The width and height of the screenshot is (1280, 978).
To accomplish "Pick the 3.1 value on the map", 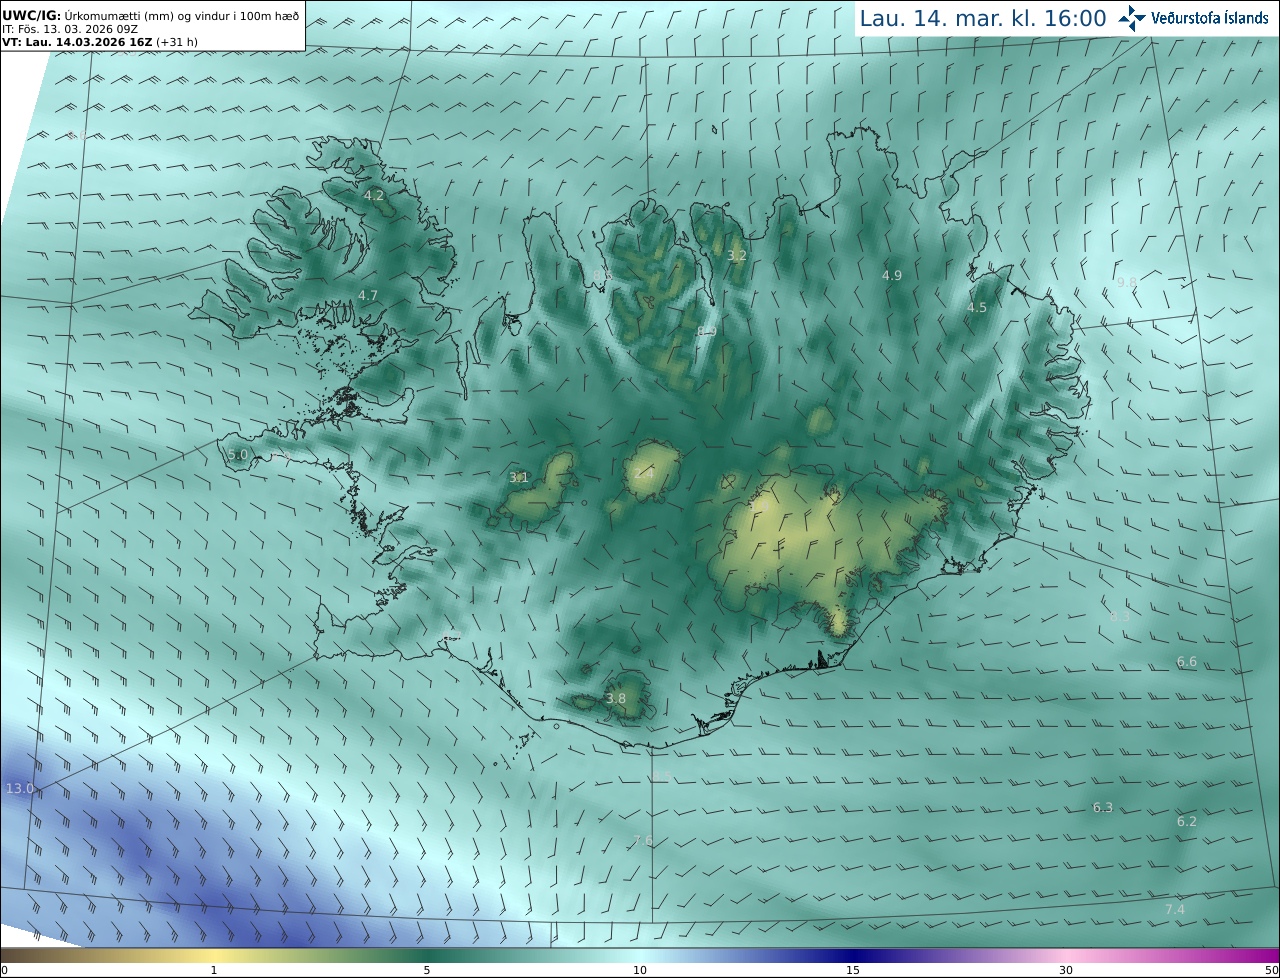I will [x=518, y=477].
